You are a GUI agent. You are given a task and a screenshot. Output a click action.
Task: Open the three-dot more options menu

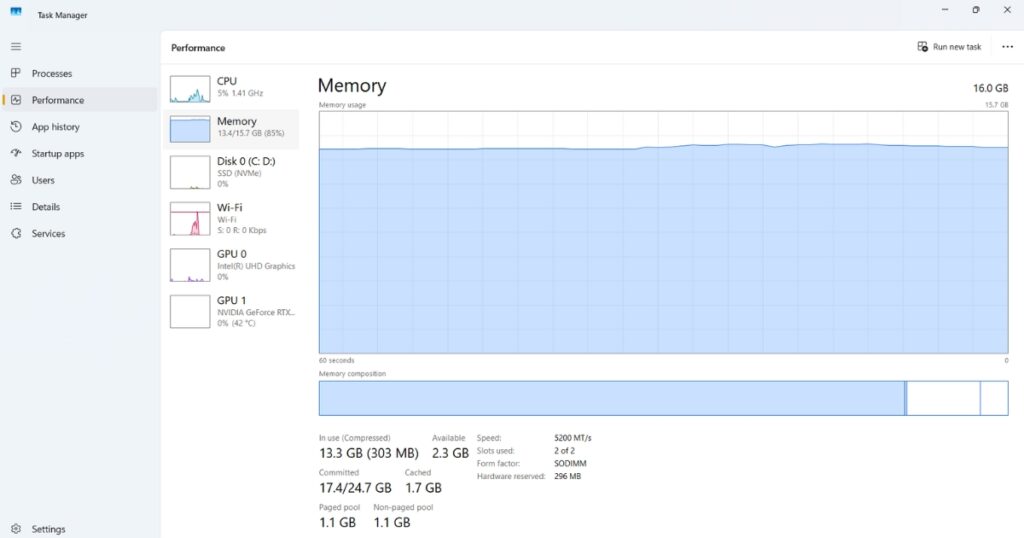(x=1007, y=47)
